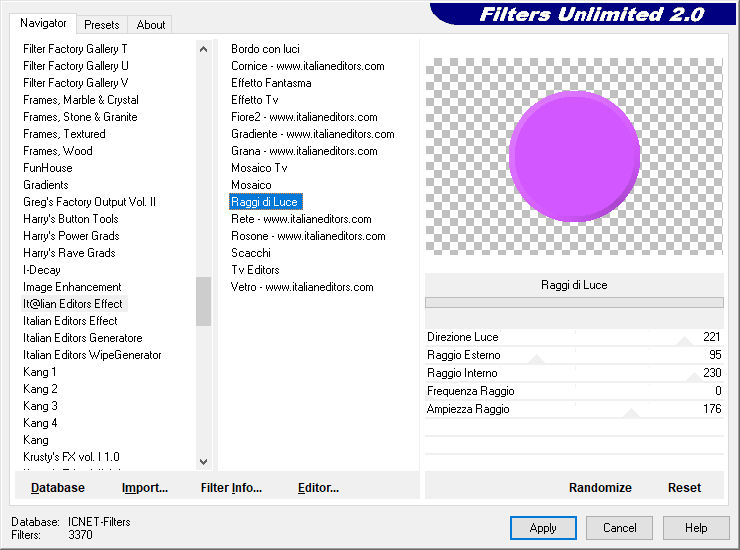Click Import... button

click(x=144, y=488)
